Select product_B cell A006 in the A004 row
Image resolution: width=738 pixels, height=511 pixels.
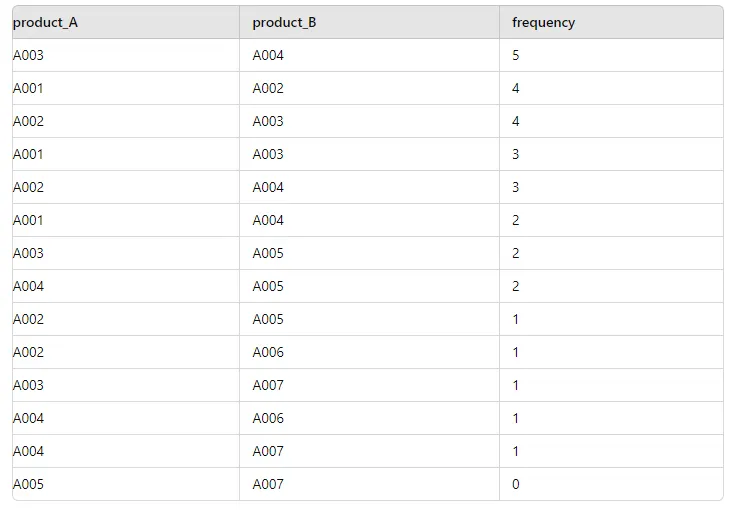click(x=268, y=418)
